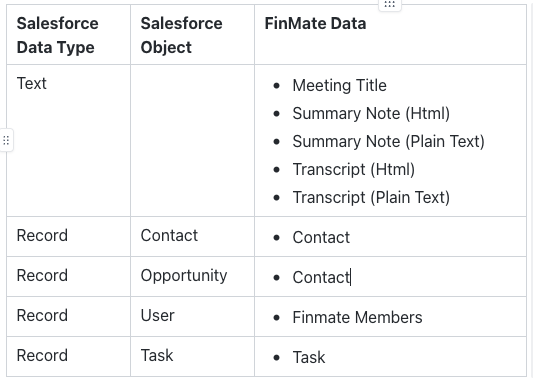Click the User object cell
533x384 pixels.
click(192, 317)
